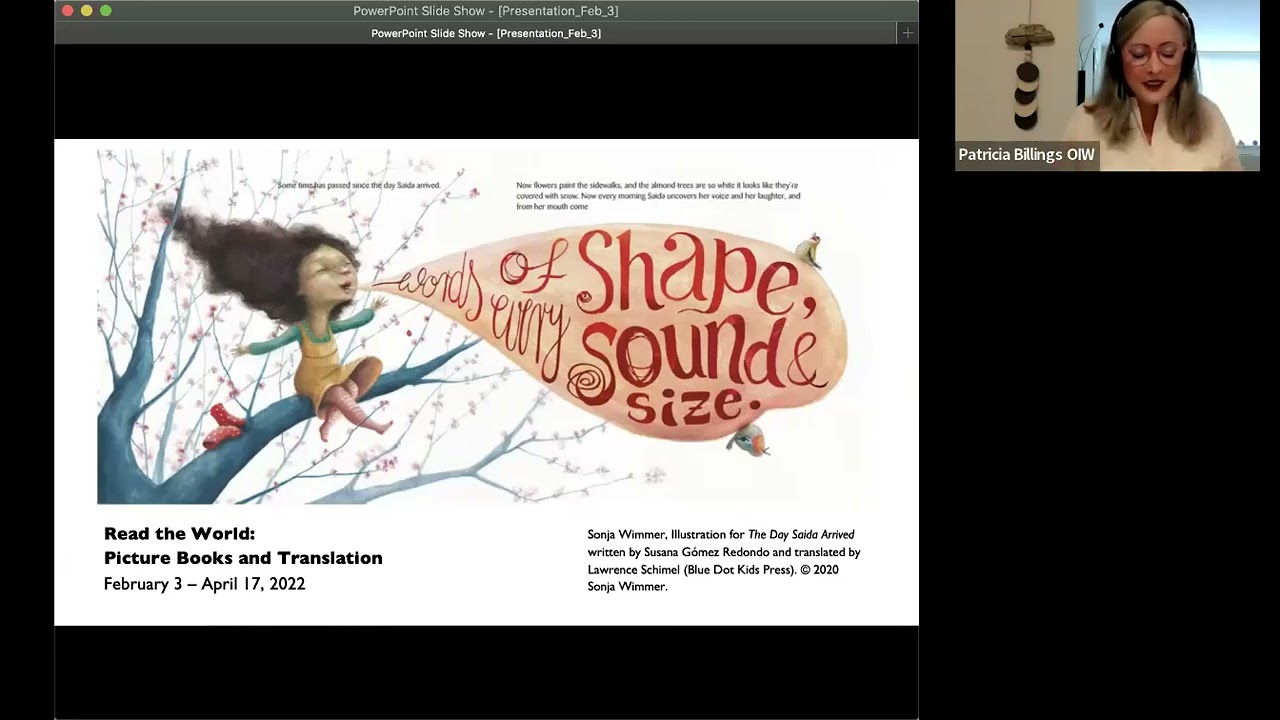Click the Saida illustration on the slide
The height and width of the screenshot is (720, 1280).
484,327
